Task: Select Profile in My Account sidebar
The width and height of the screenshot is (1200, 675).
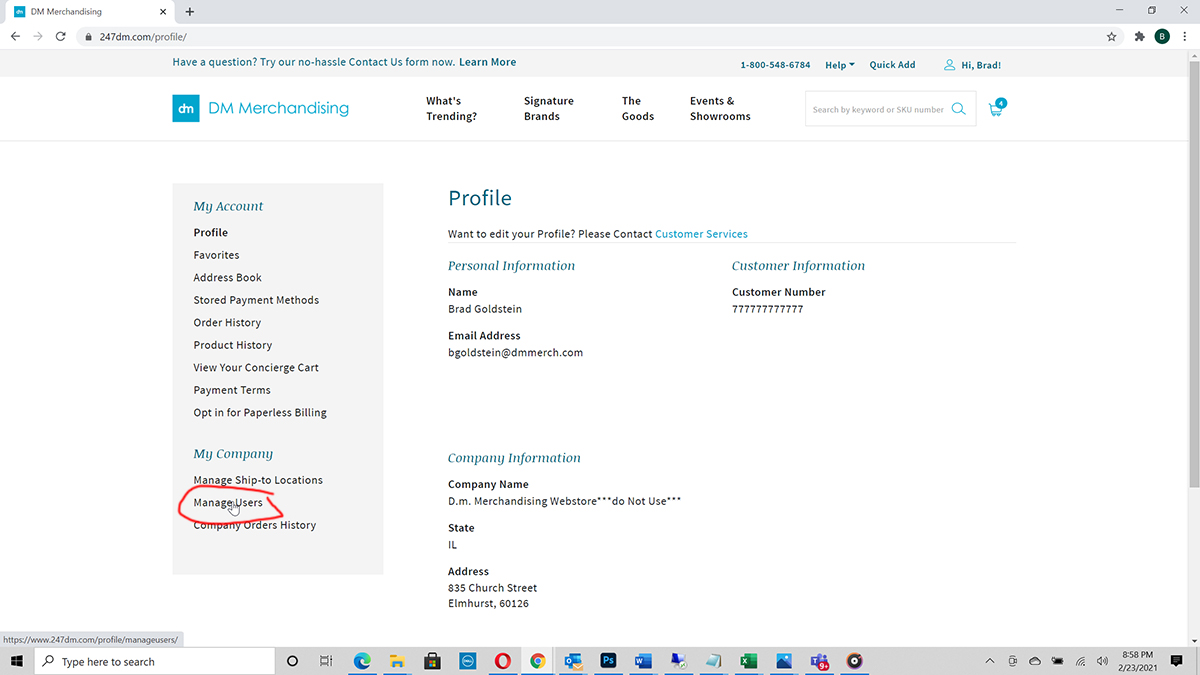Action: point(211,232)
